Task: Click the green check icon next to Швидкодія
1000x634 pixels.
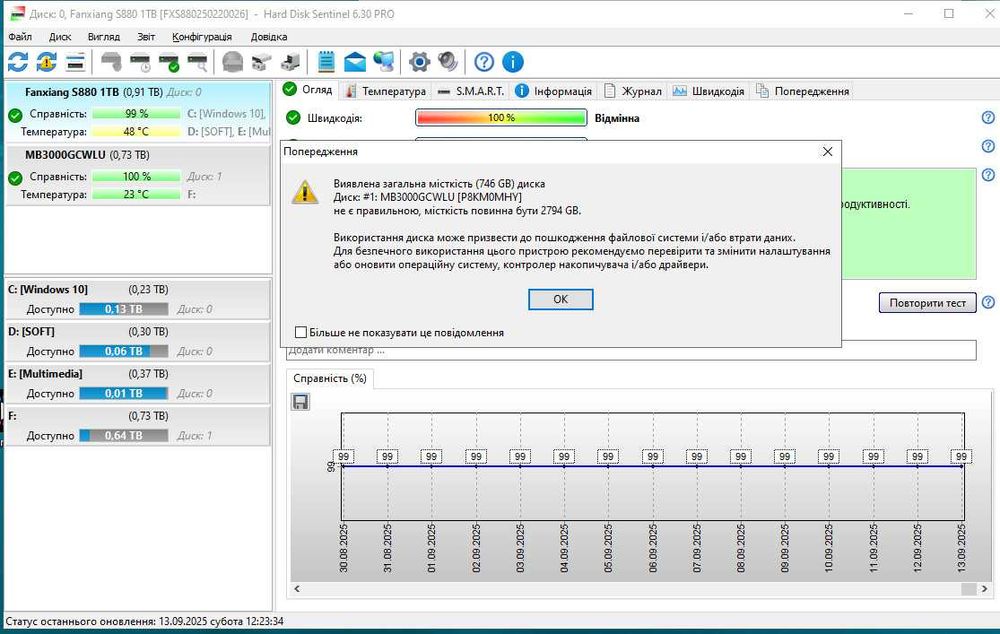Action: 293,118
